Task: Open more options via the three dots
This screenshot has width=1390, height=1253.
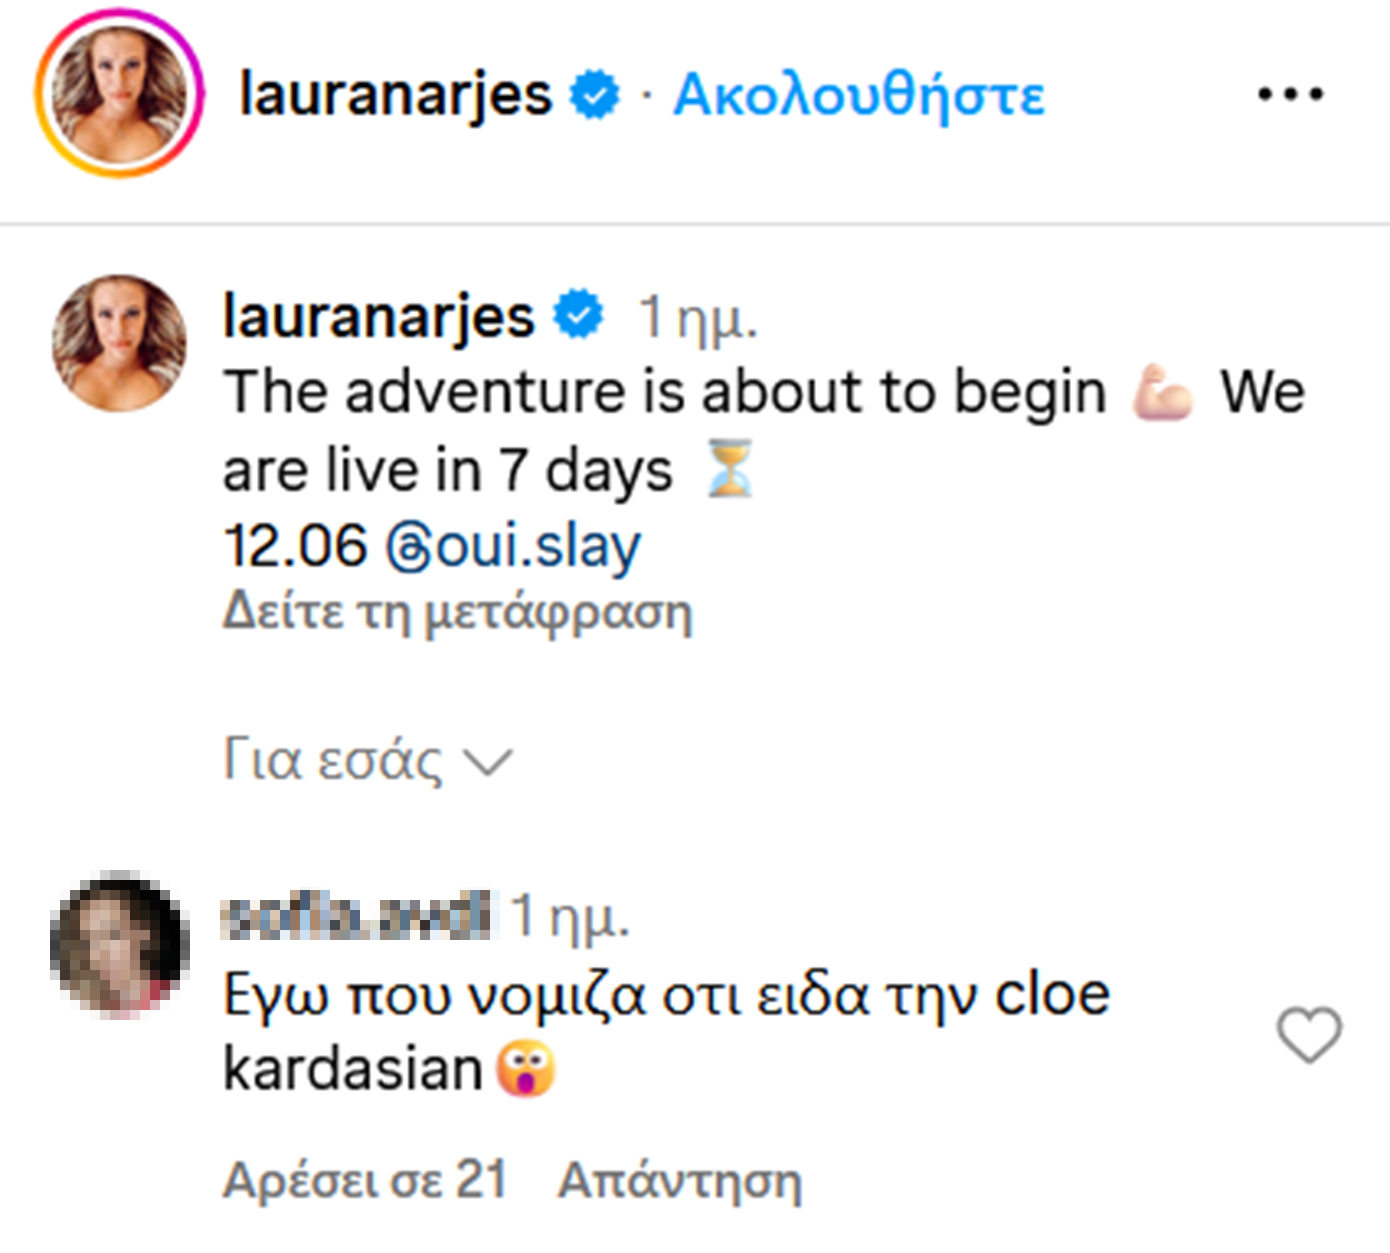Action: [x=1290, y=95]
